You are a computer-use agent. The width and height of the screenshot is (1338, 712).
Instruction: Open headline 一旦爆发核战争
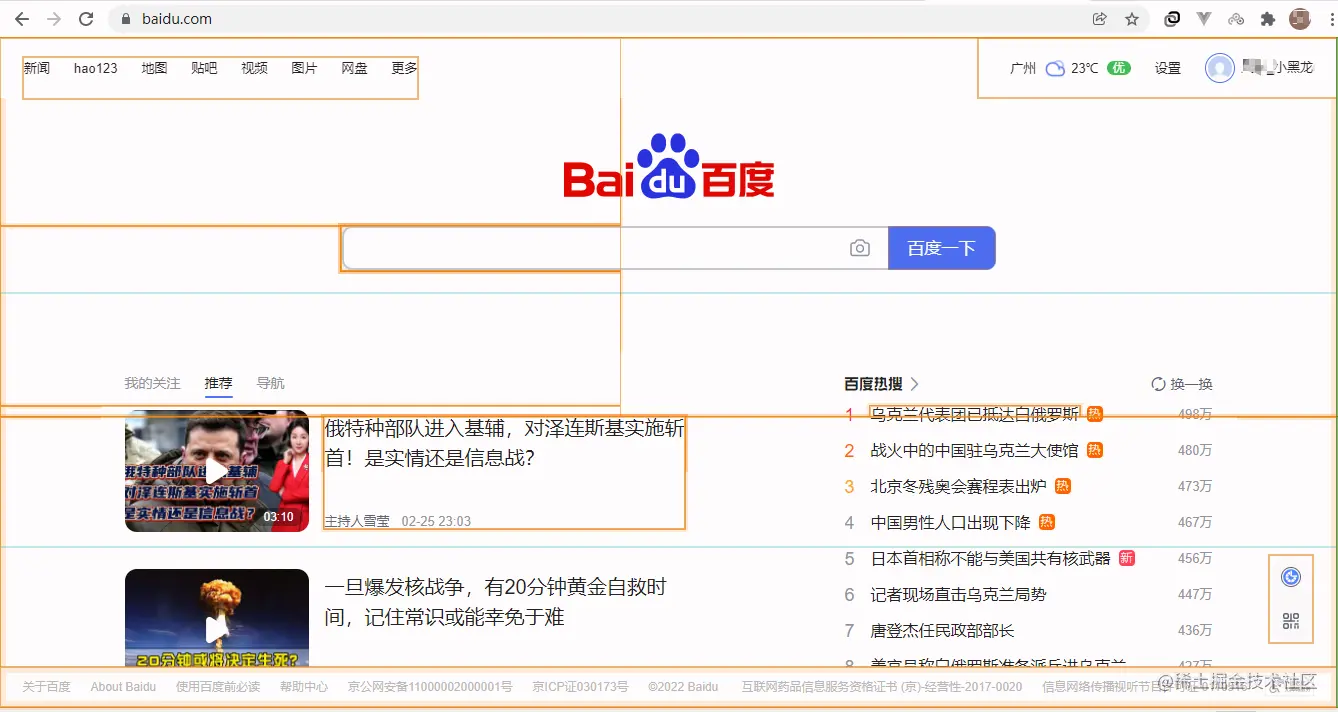pyautogui.click(x=495, y=602)
